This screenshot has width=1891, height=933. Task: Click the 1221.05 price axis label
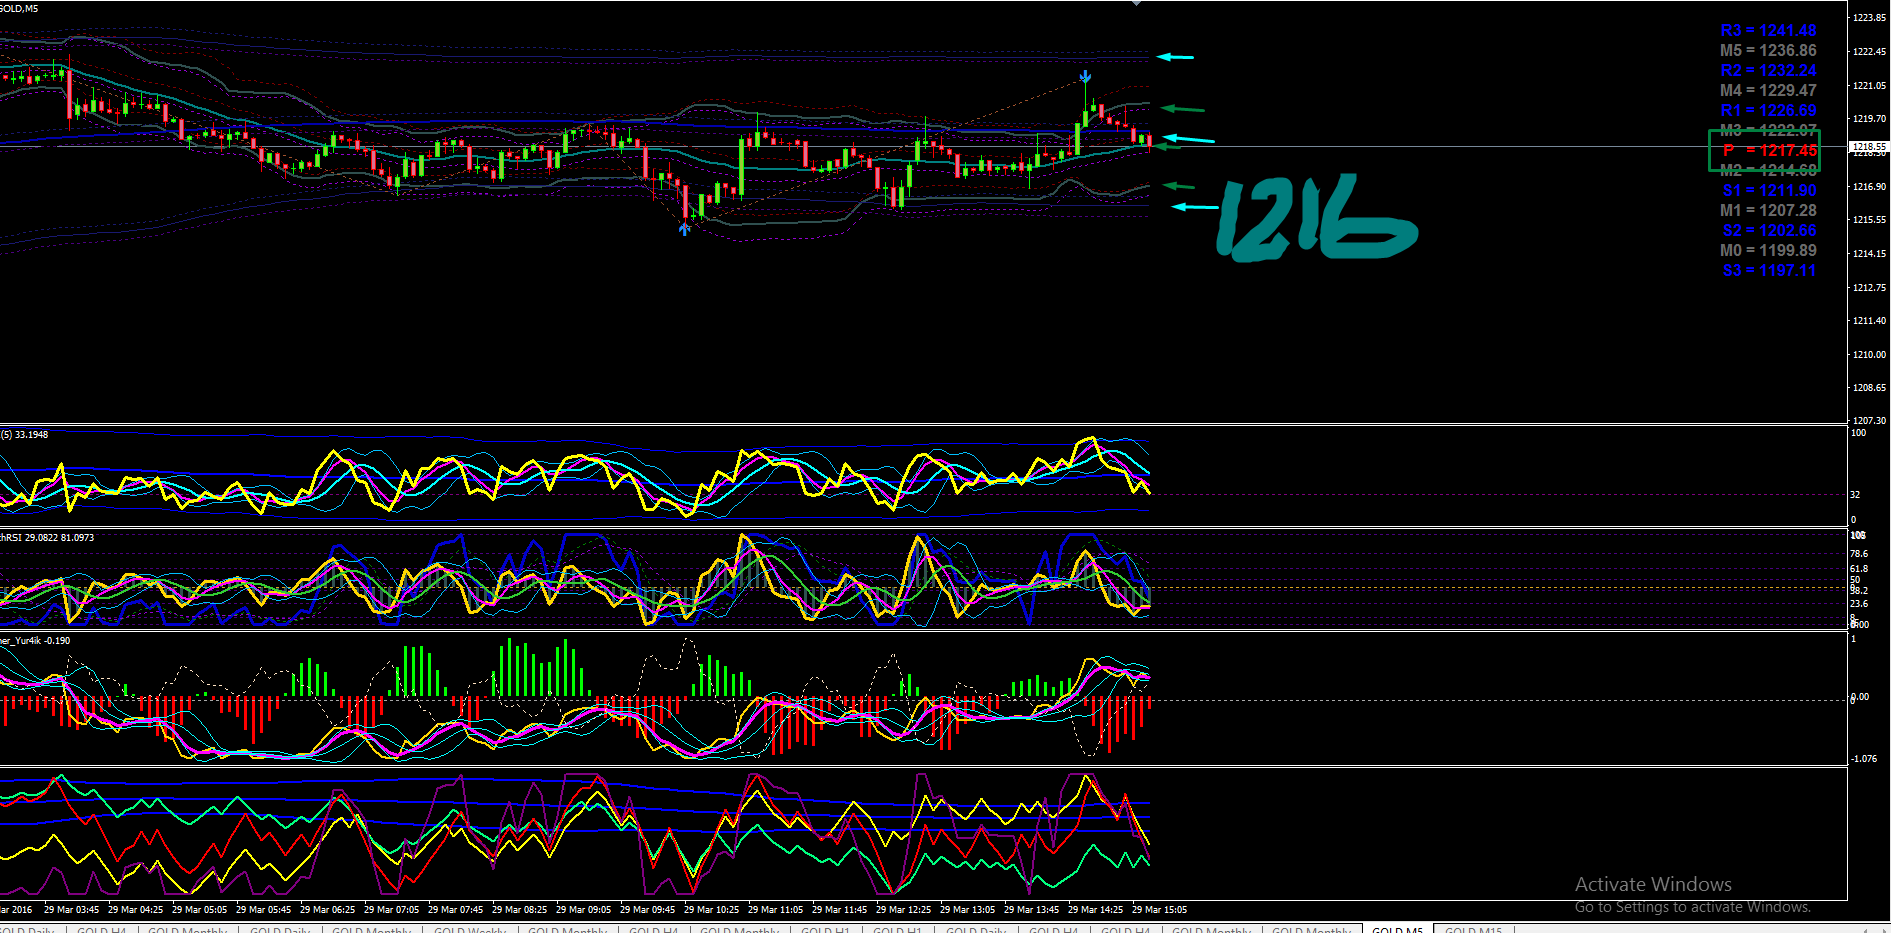1869,85
